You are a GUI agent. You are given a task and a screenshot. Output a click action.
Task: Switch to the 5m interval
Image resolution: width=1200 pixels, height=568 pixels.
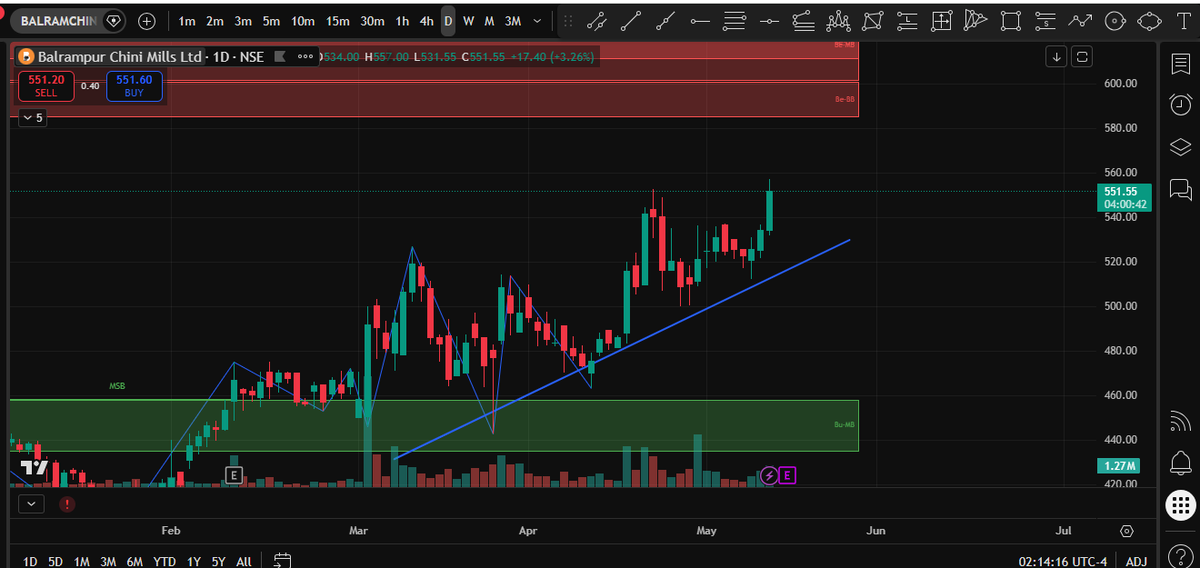pyautogui.click(x=271, y=20)
